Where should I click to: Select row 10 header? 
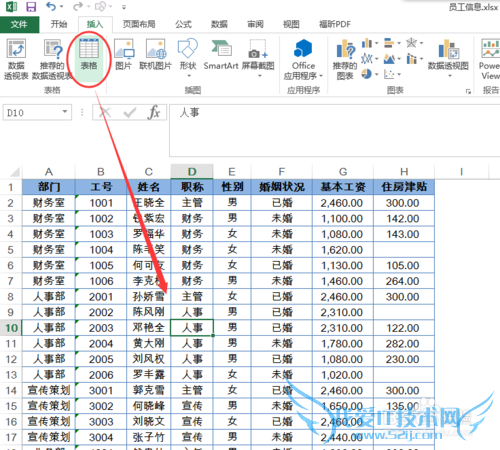(x=11, y=328)
